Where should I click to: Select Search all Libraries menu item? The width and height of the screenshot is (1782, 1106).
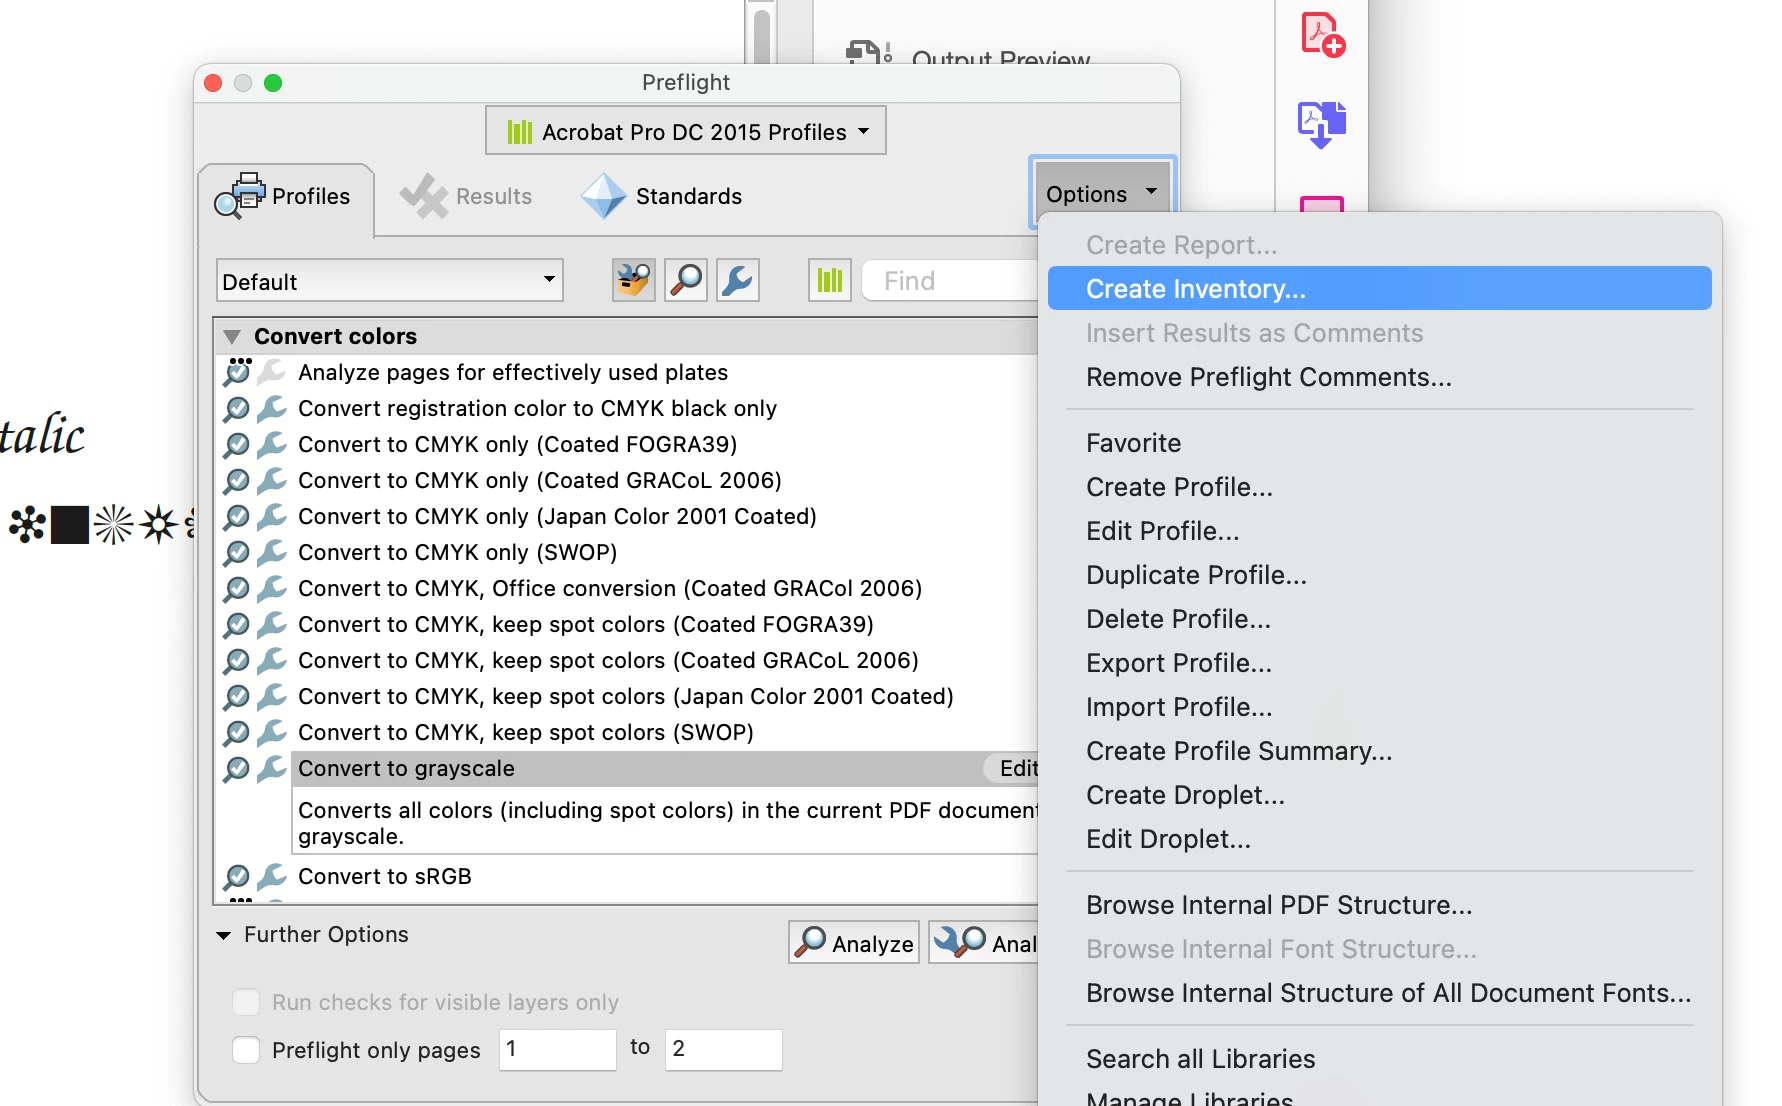[1379, 1059]
